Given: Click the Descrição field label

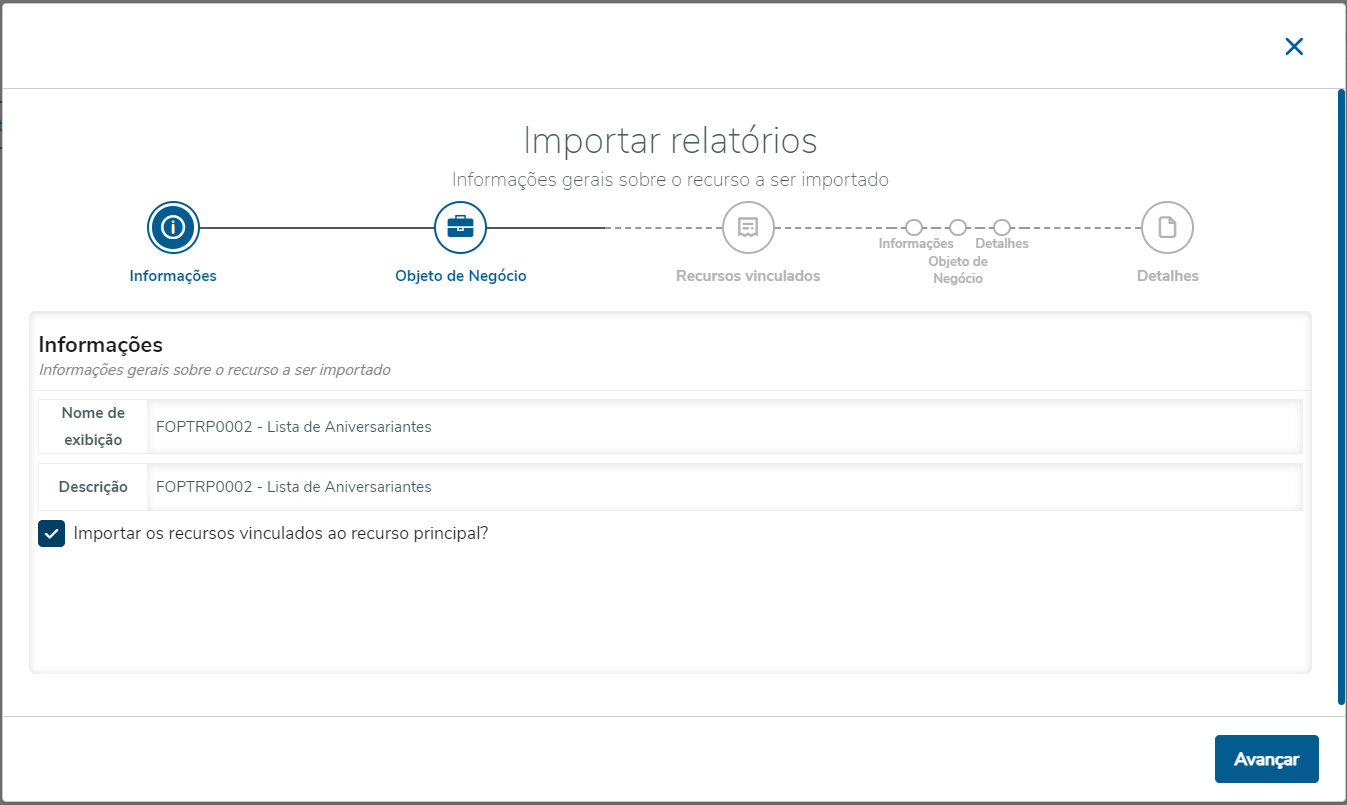Looking at the screenshot, I should point(93,487).
